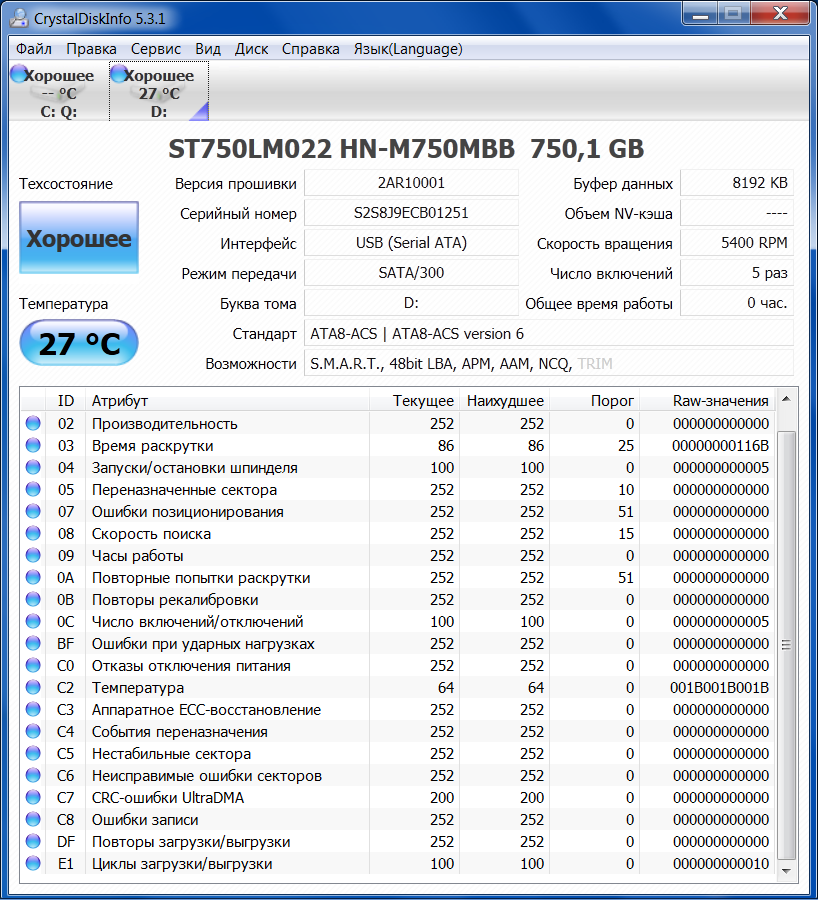Click status orb for Reallocated sectors (05)
Viewport: 818px width, 900px height.
click(x=33, y=490)
